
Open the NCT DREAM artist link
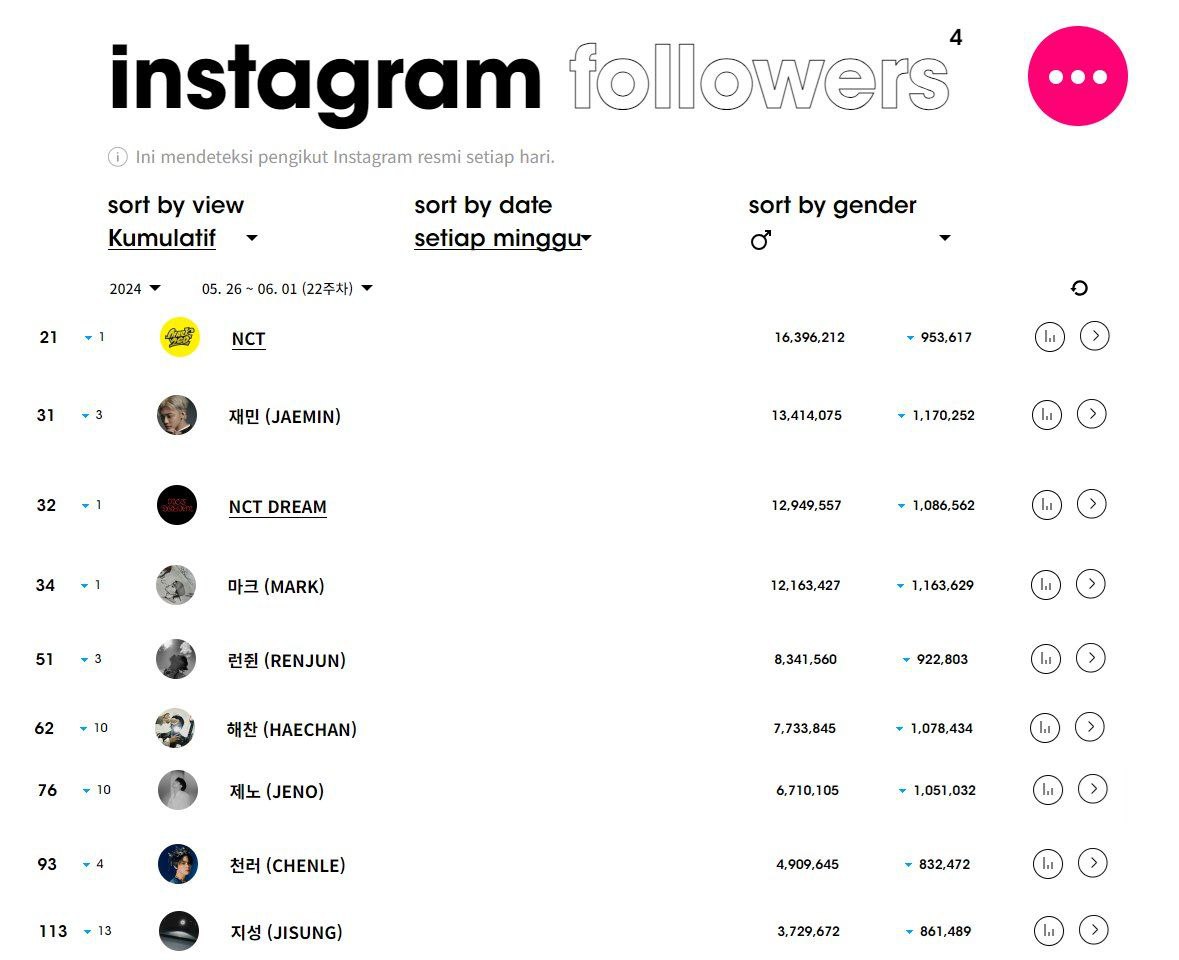coord(277,507)
